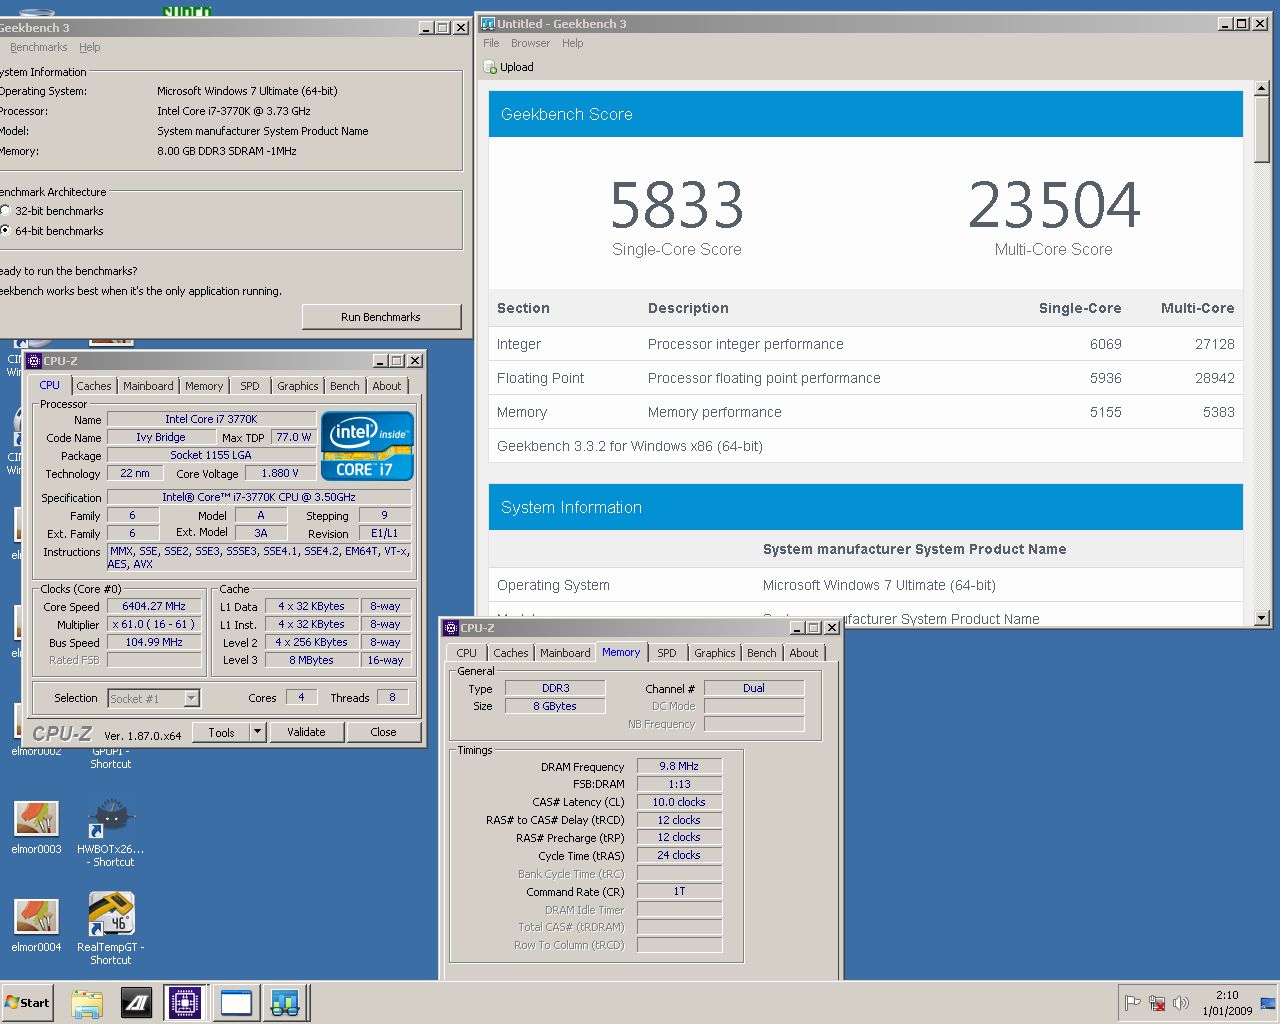Viewport: 1280px width, 1024px height.
Task: Select SPD tab in the CPU-Z Memory window
Action: 667,653
